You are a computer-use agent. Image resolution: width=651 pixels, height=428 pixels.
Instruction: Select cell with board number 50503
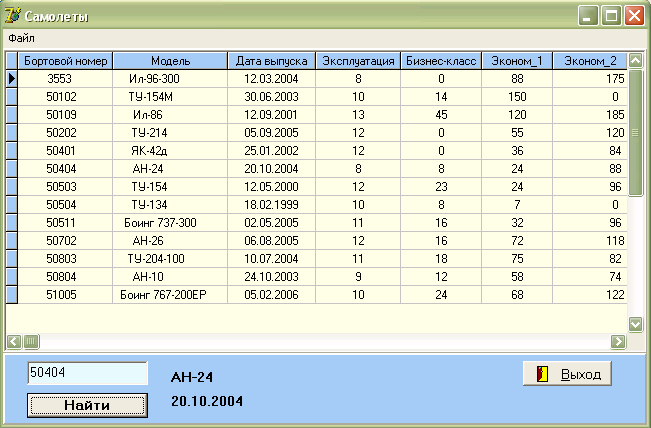pos(65,187)
